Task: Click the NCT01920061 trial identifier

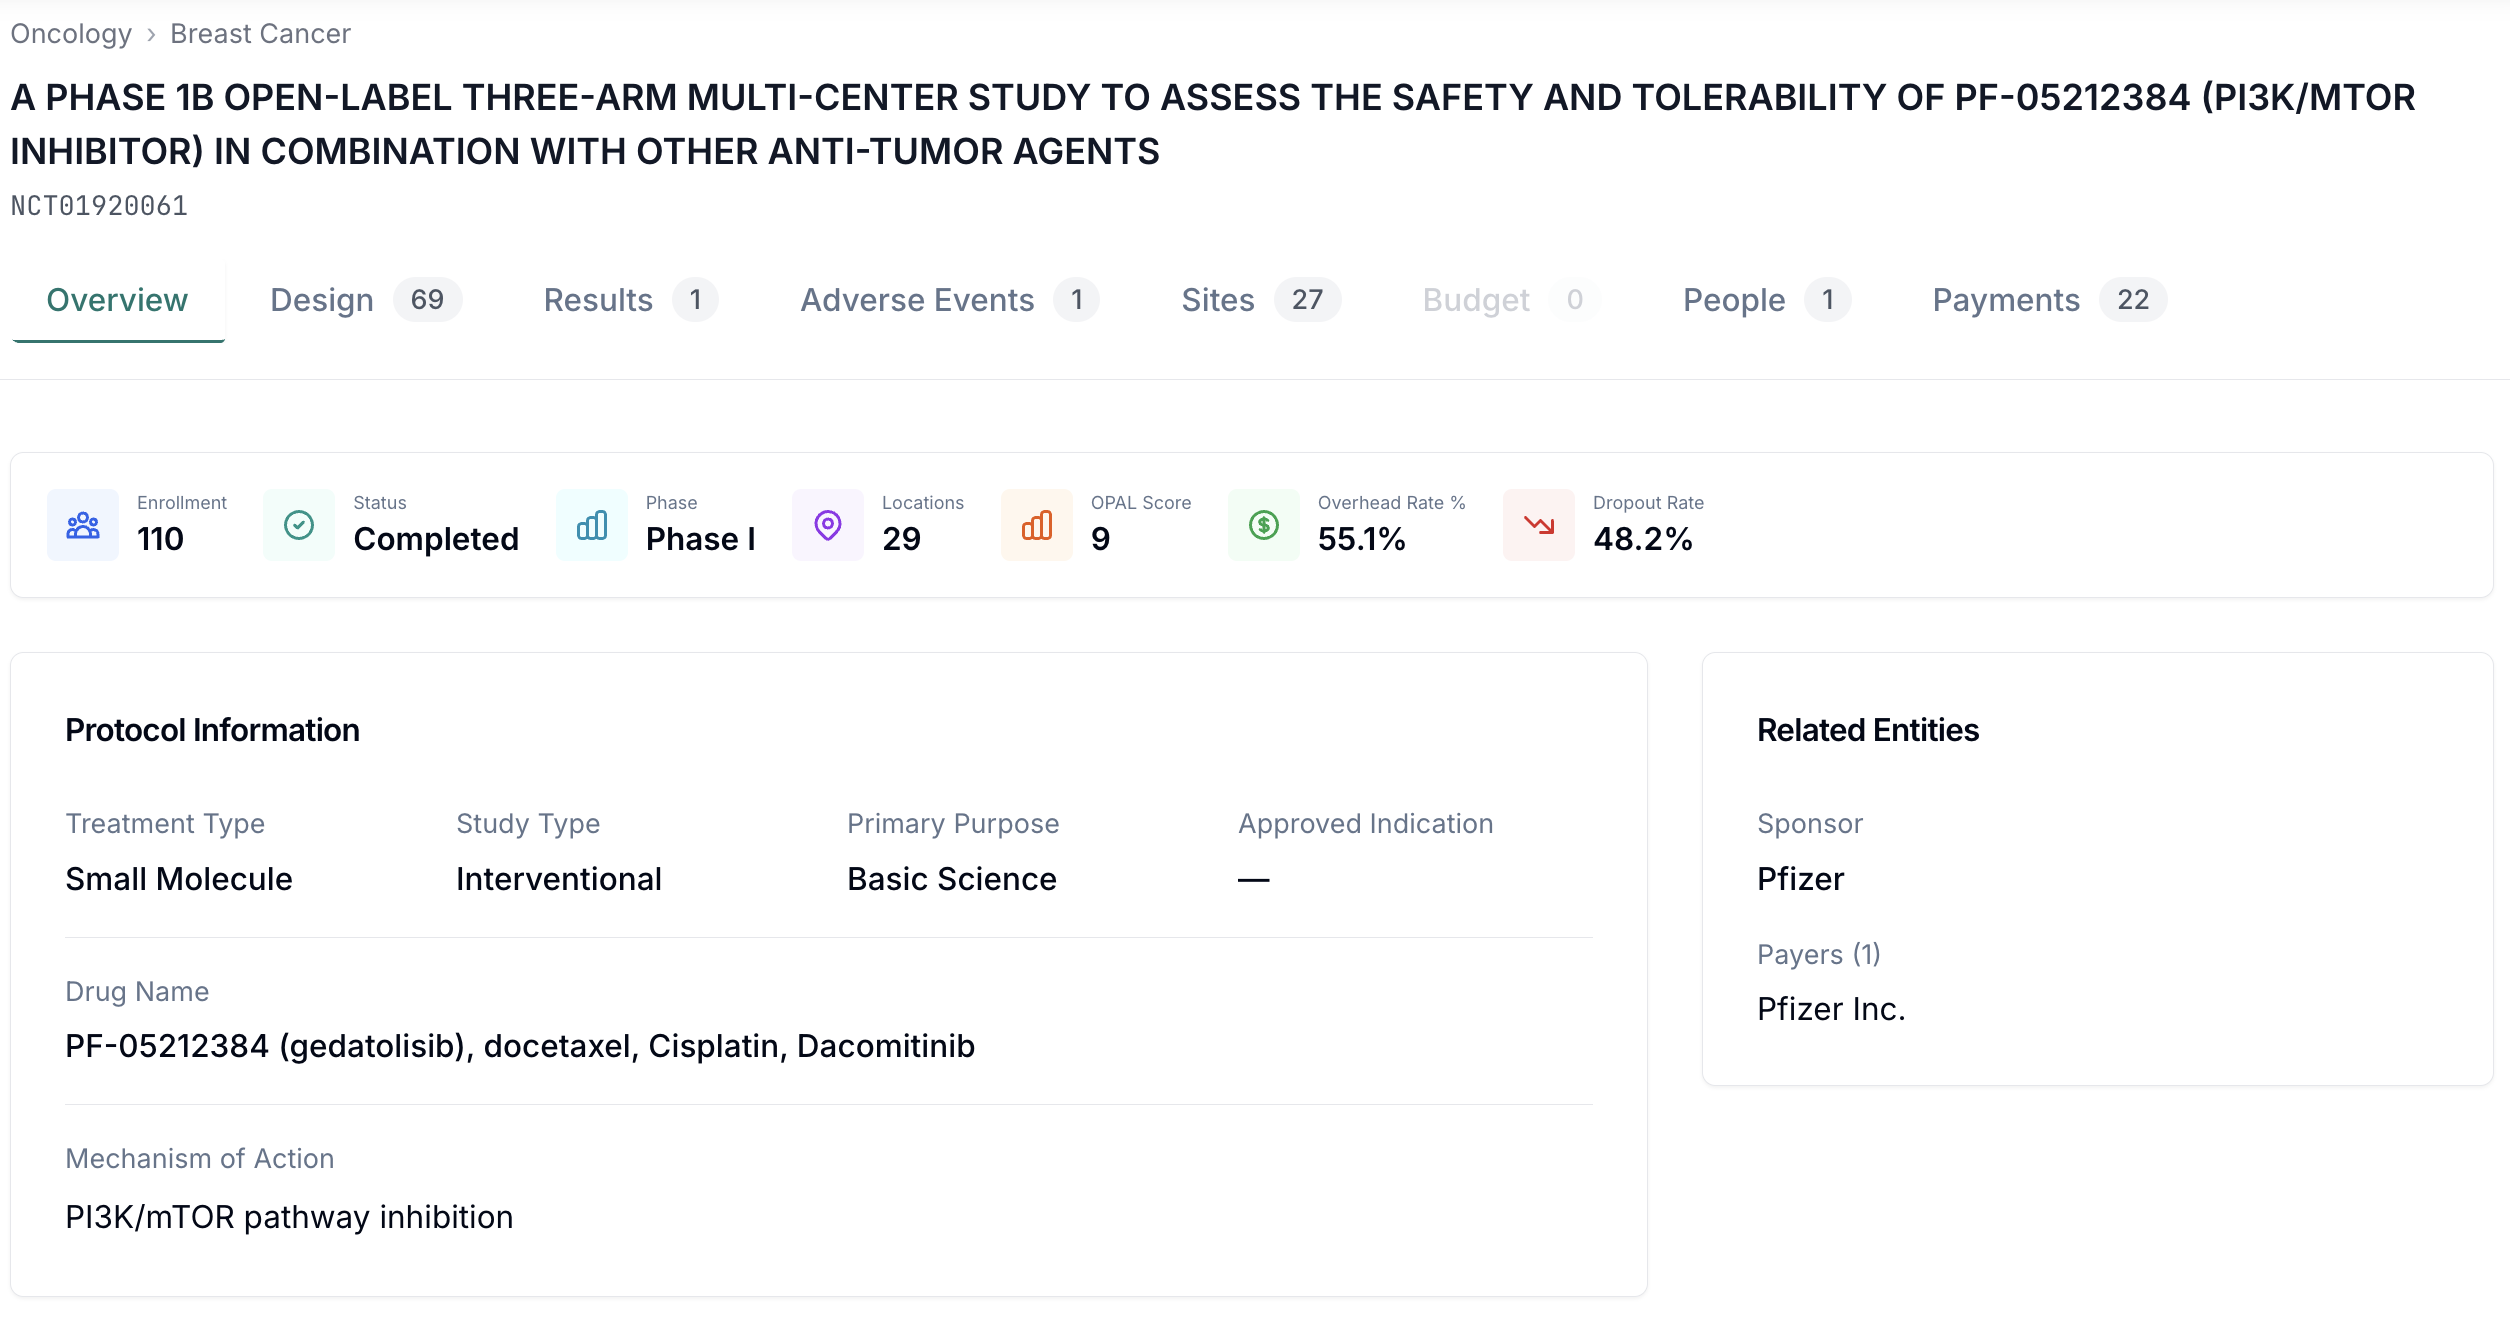Action: tap(98, 205)
